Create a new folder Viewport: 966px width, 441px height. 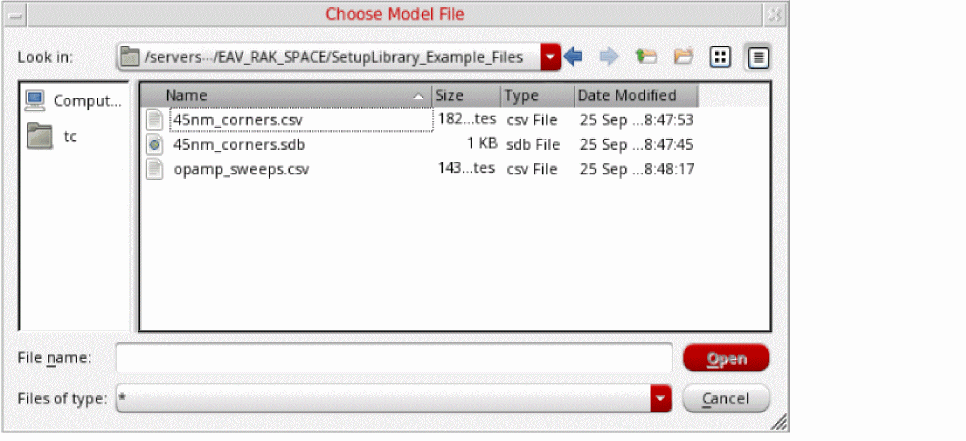[x=683, y=57]
